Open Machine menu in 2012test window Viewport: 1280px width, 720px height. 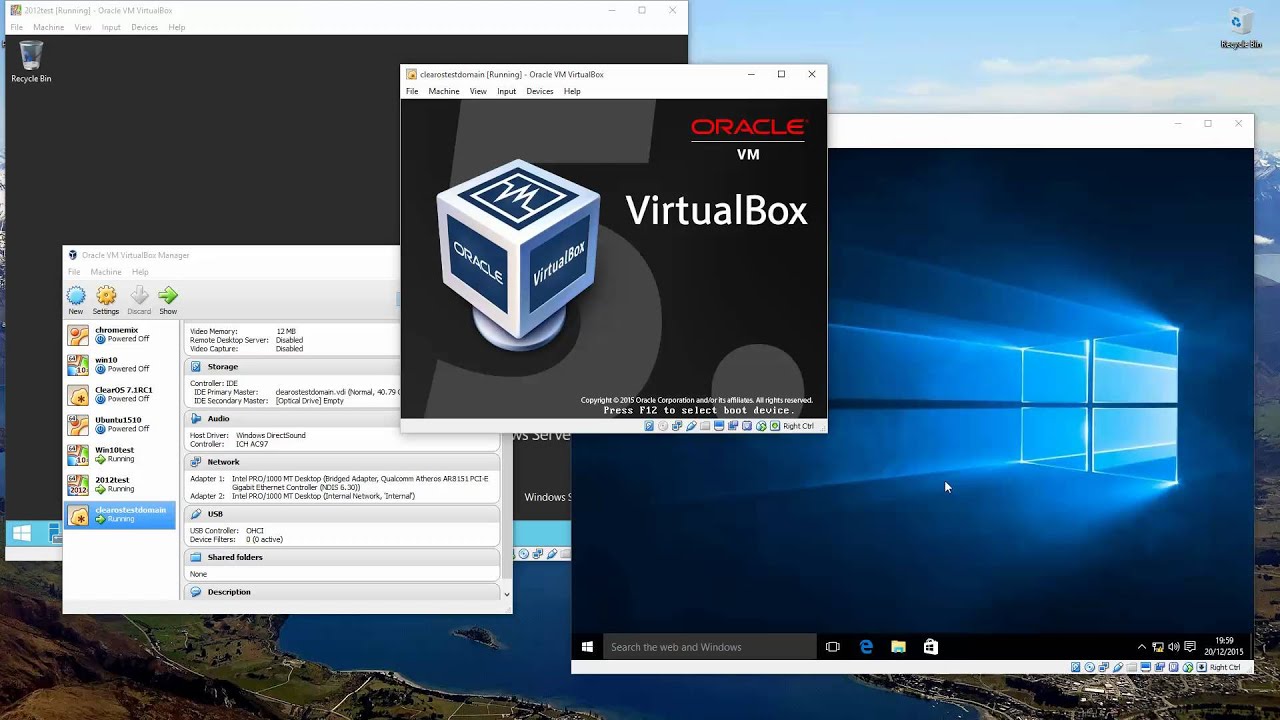[x=48, y=27]
